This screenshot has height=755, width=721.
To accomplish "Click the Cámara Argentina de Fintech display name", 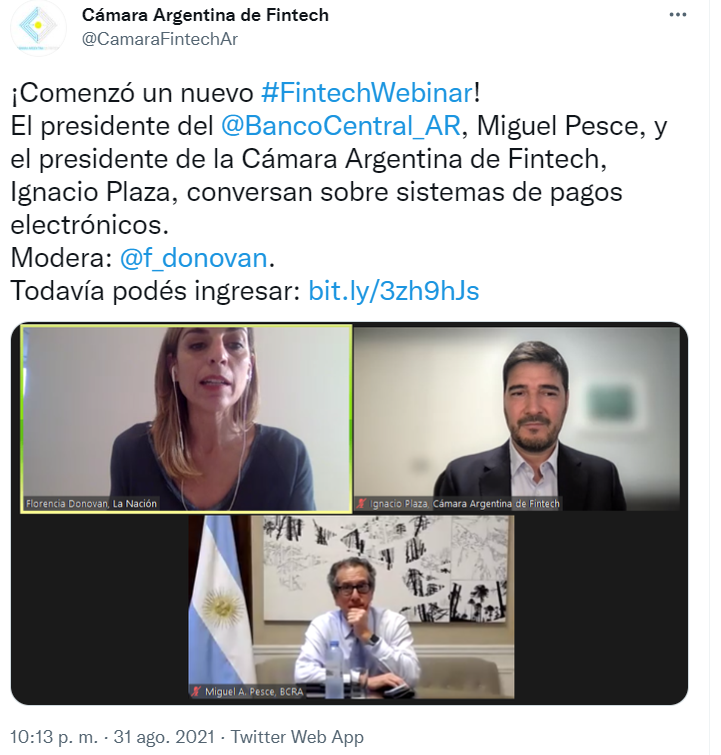I will click(205, 15).
